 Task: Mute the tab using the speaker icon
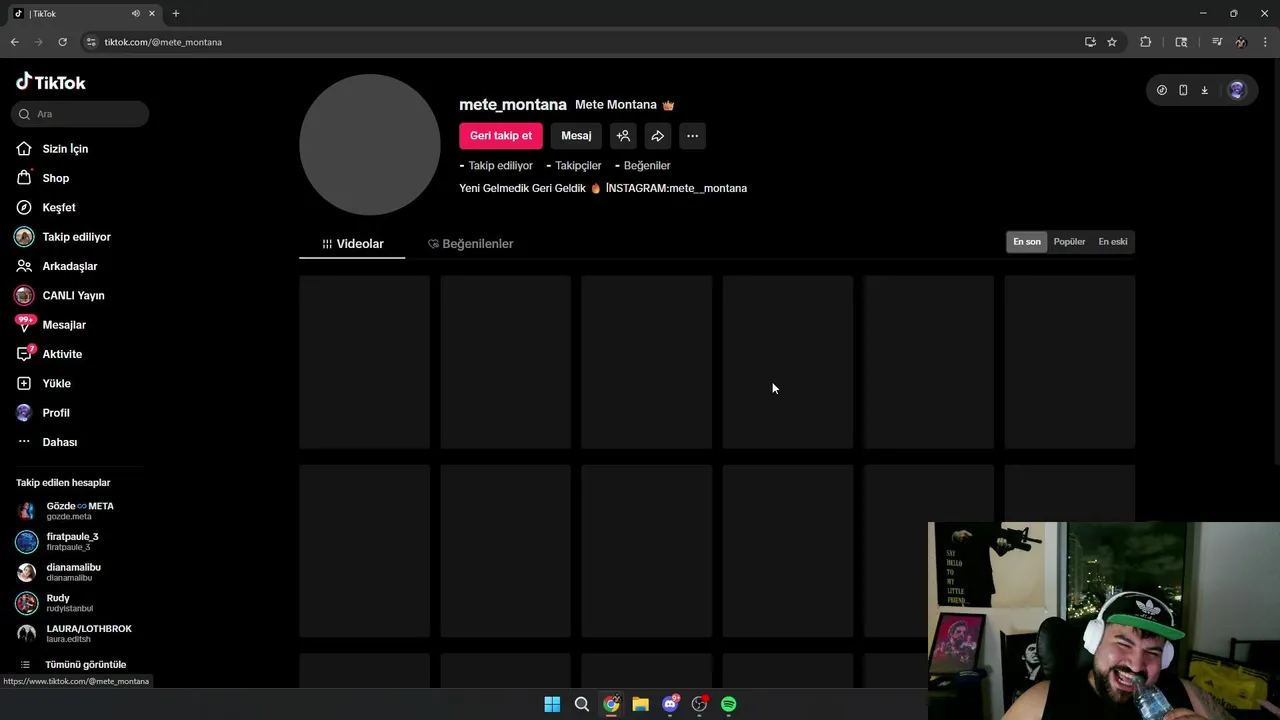click(135, 13)
